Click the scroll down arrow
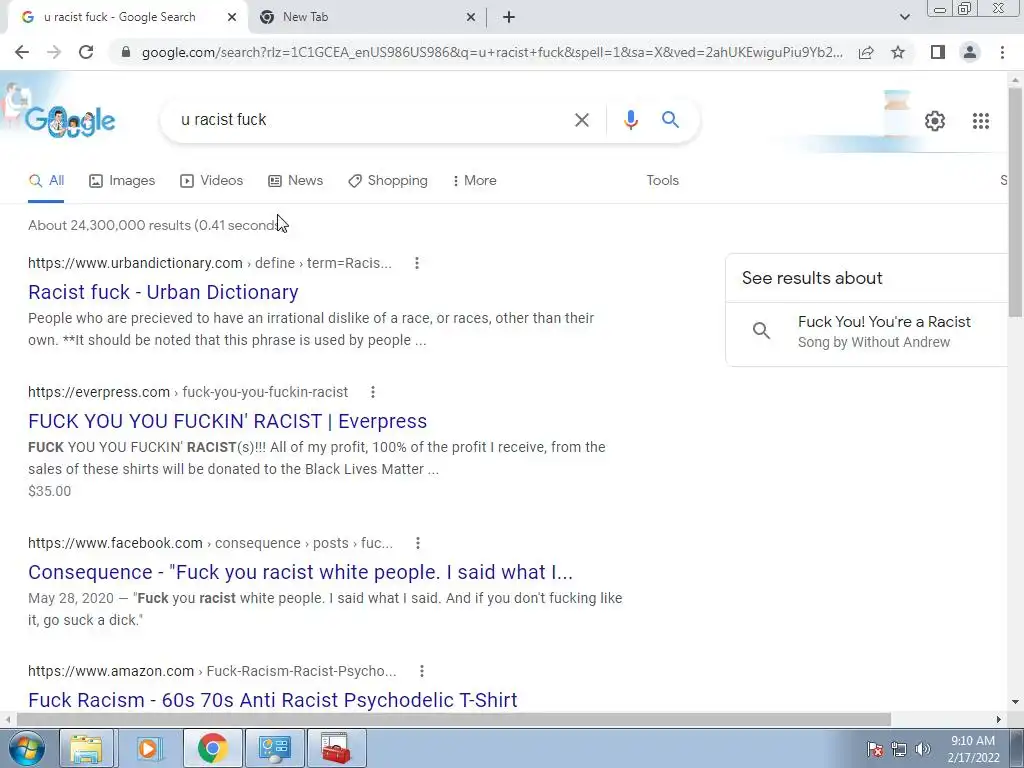This screenshot has height=768, width=1024. [x=1015, y=702]
